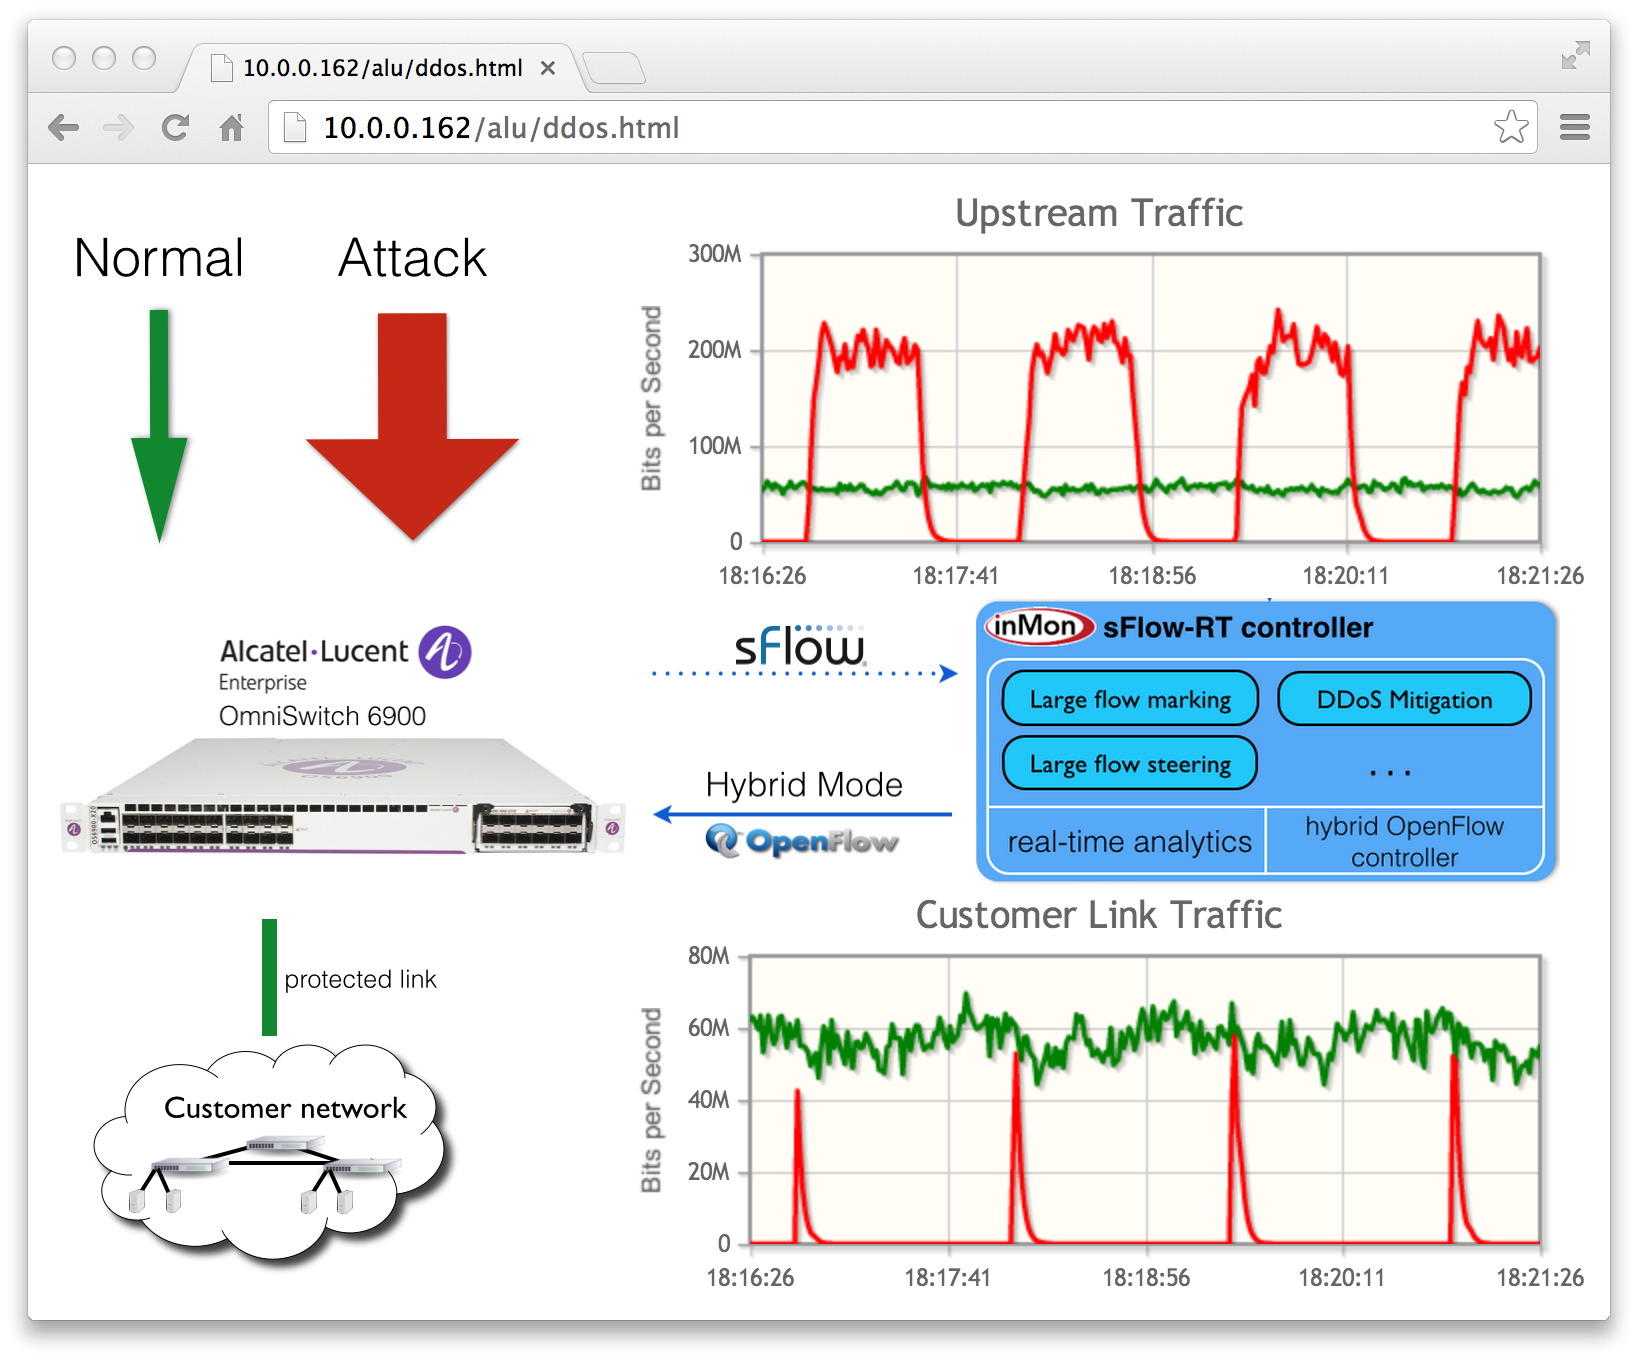Click the inMon logo in the controller box

click(x=1040, y=628)
